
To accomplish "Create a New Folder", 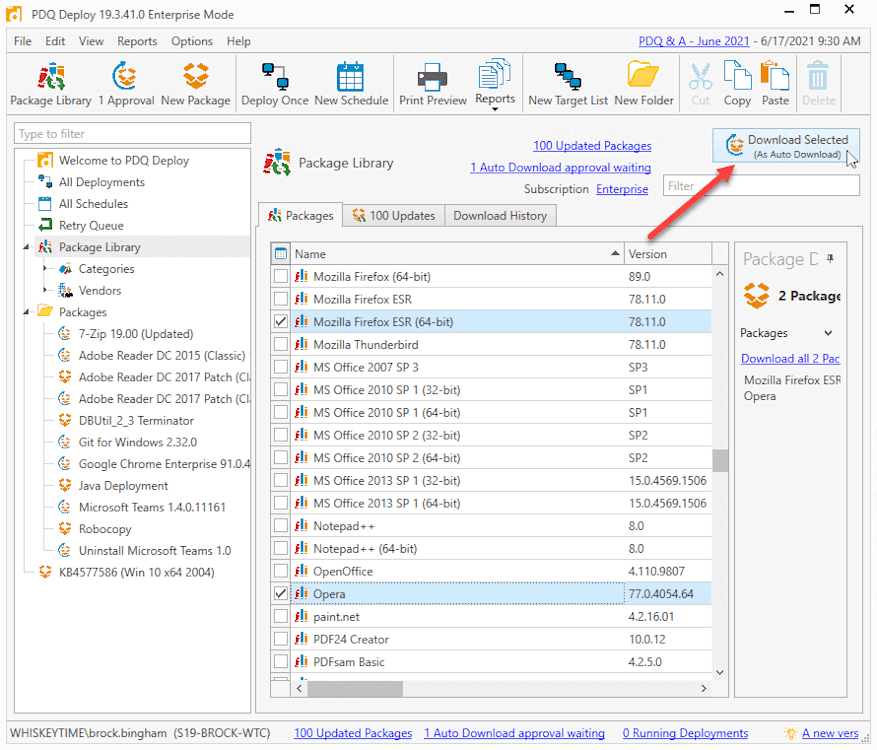I will [x=644, y=84].
